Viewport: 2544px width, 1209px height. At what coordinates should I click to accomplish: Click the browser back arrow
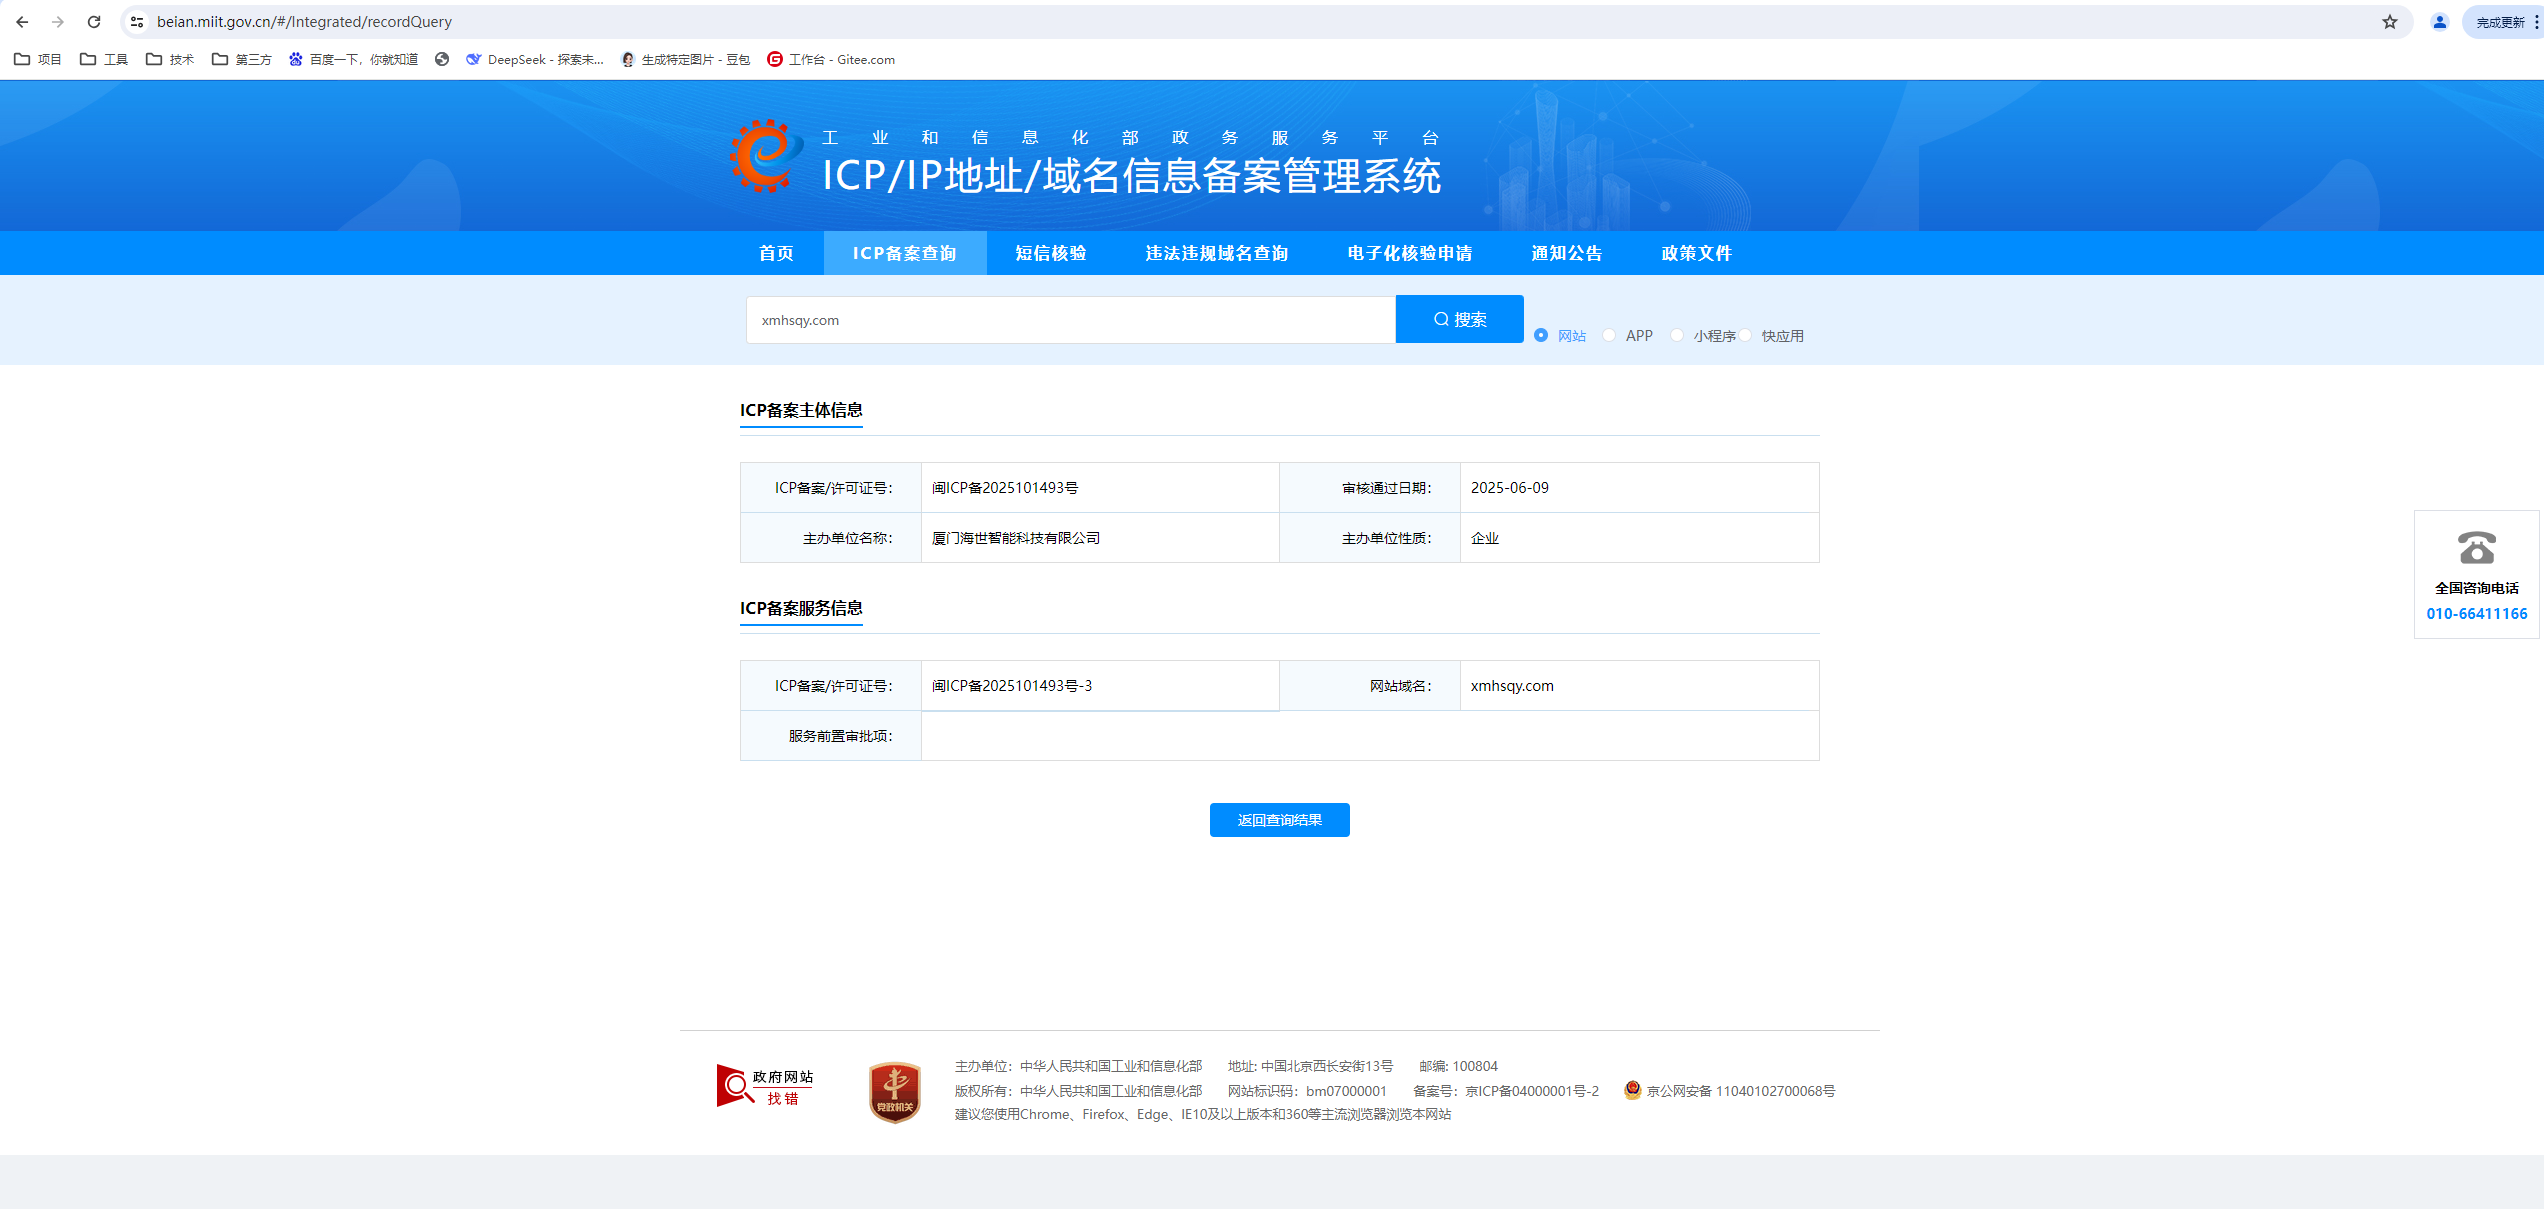(22, 22)
